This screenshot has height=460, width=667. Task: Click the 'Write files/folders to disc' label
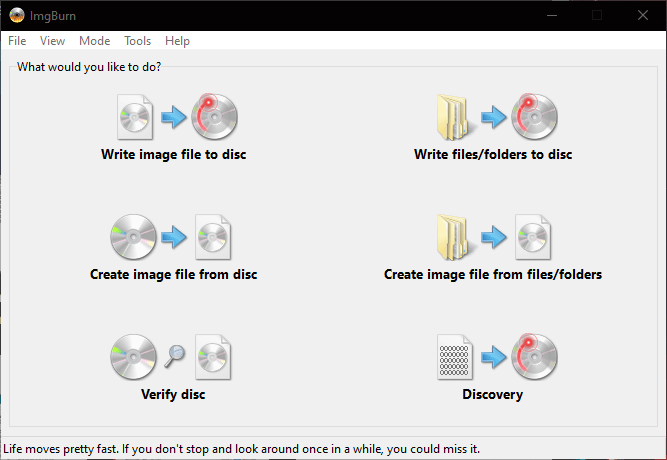pyautogui.click(x=493, y=154)
